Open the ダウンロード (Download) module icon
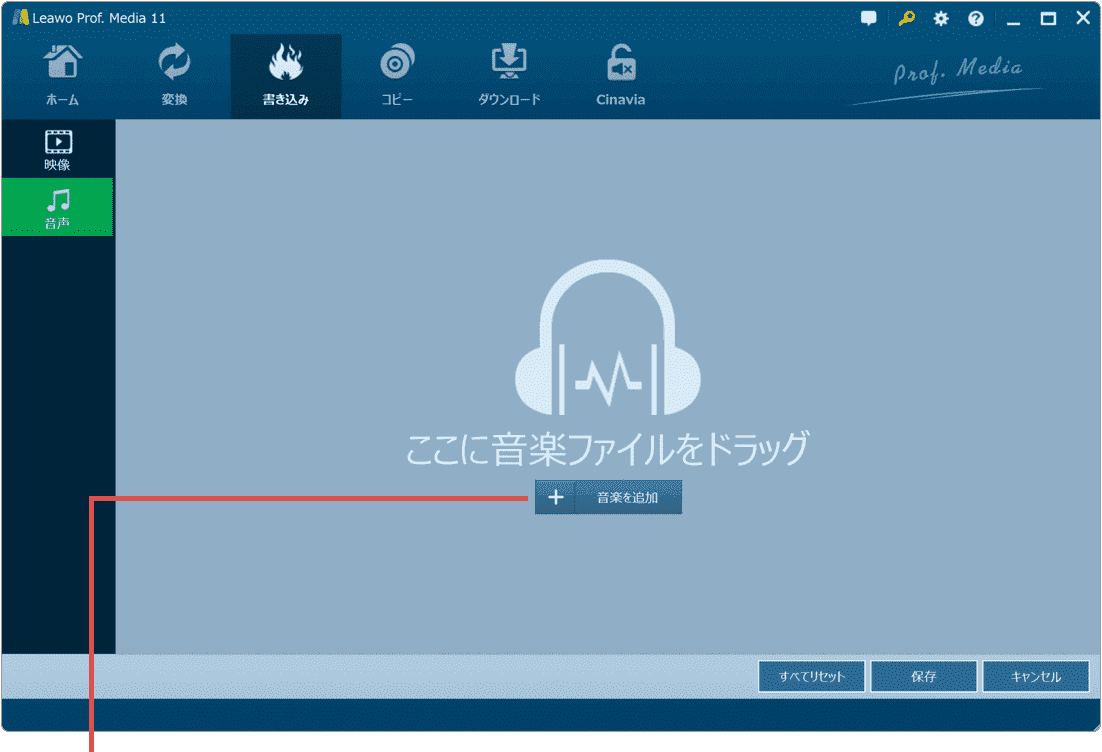 point(508,75)
